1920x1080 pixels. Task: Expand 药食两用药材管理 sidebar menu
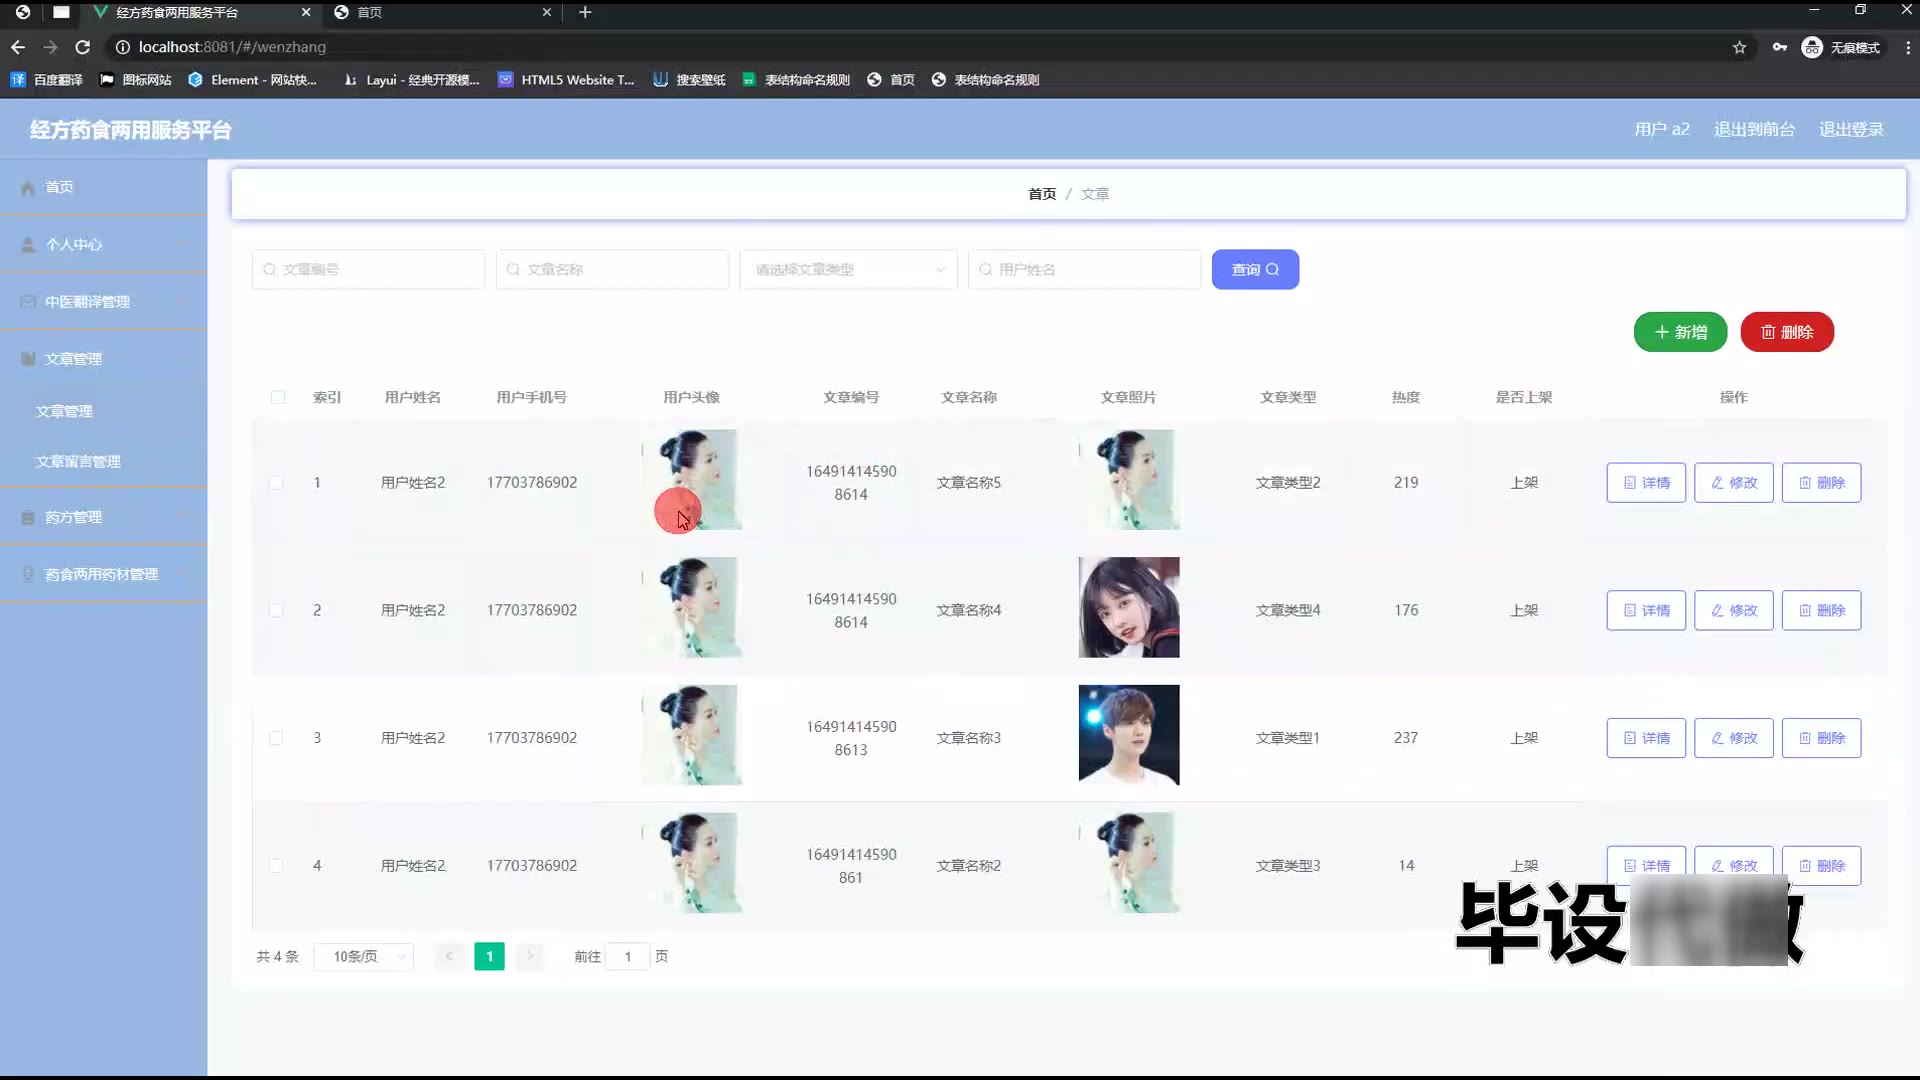(104, 574)
